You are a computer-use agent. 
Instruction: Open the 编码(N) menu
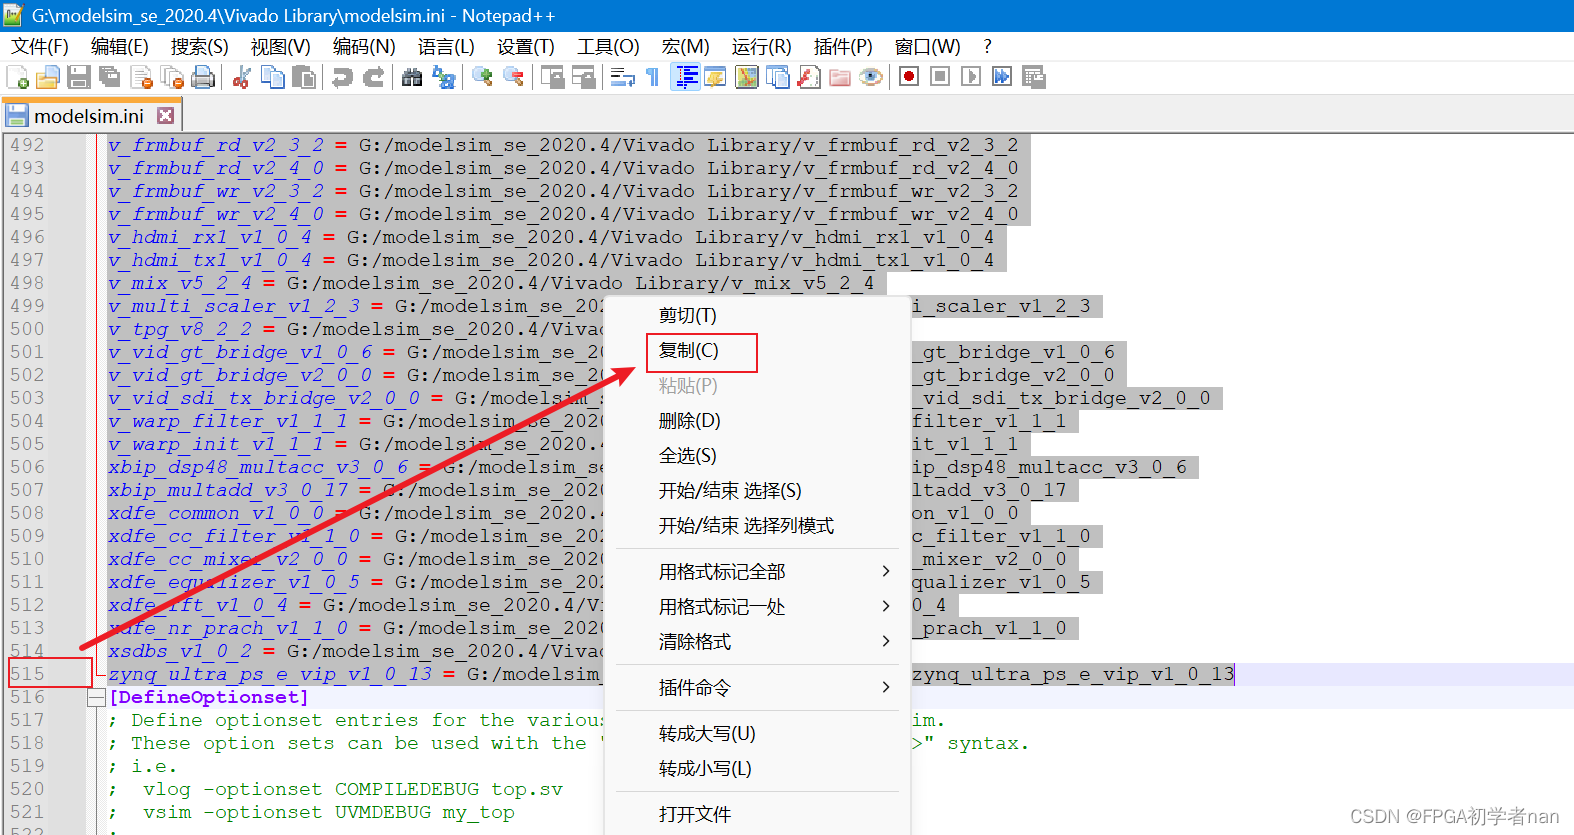(x=364, y=47)
